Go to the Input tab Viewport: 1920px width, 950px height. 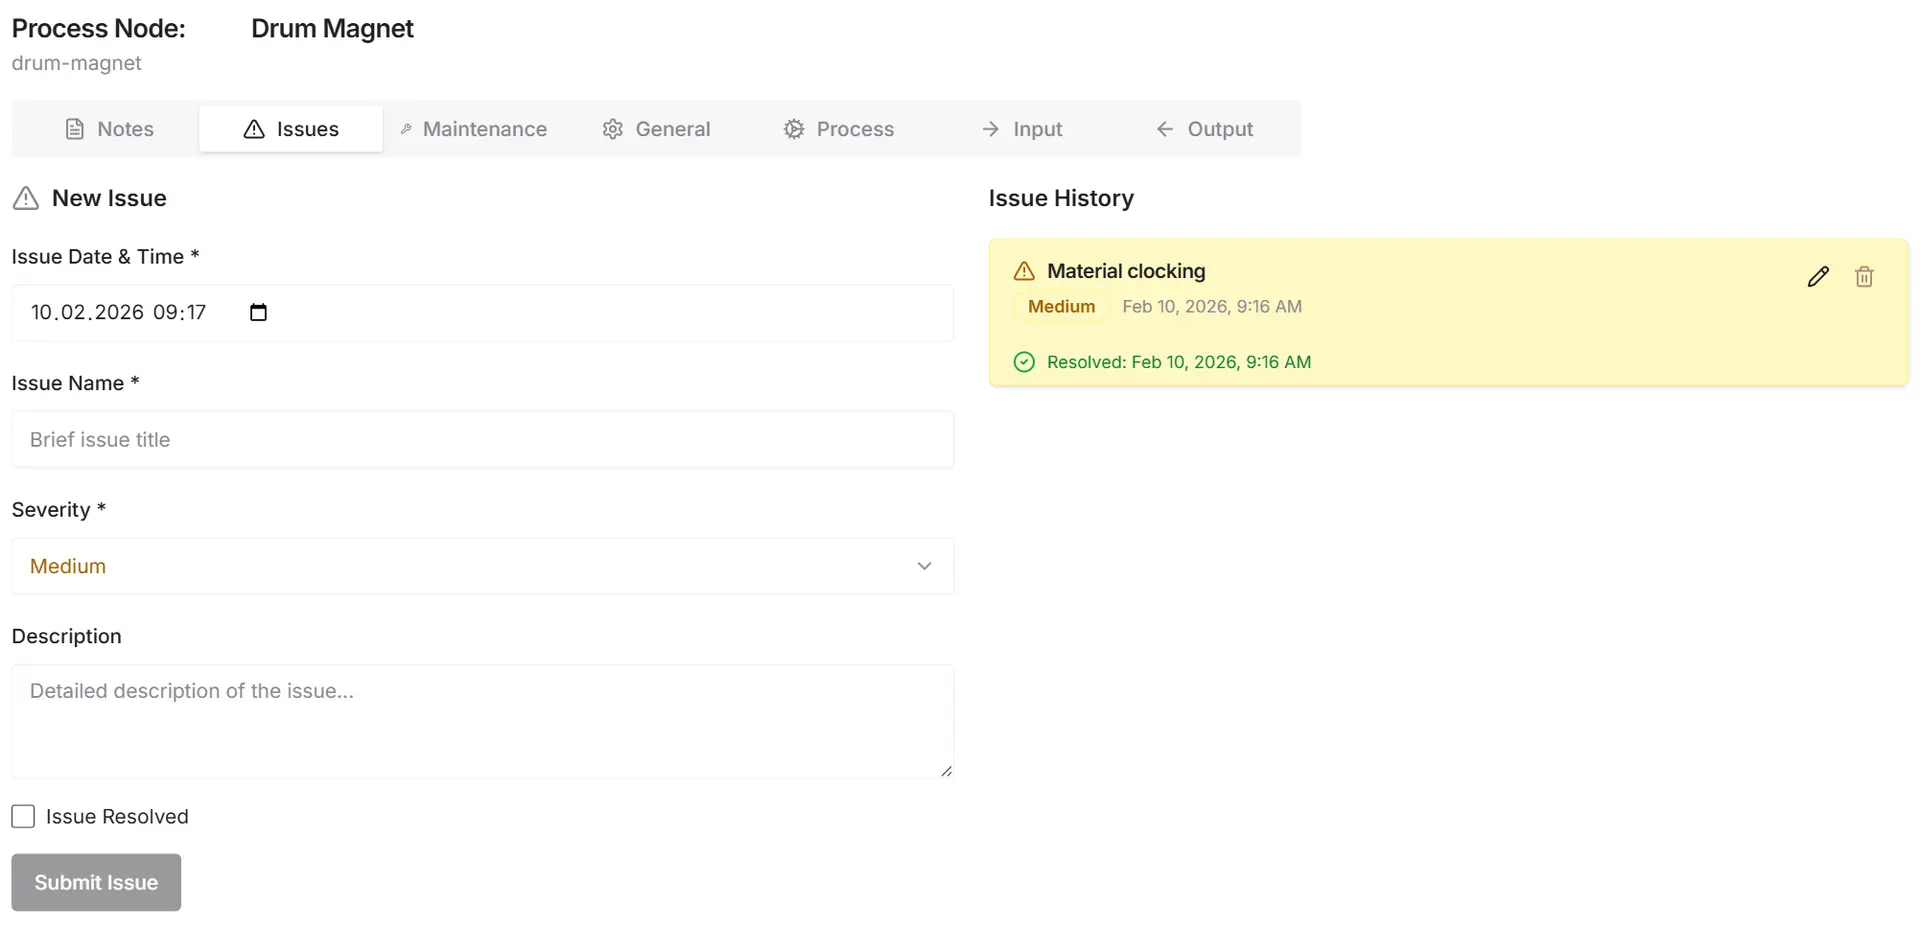click(x=1022, y=129)
